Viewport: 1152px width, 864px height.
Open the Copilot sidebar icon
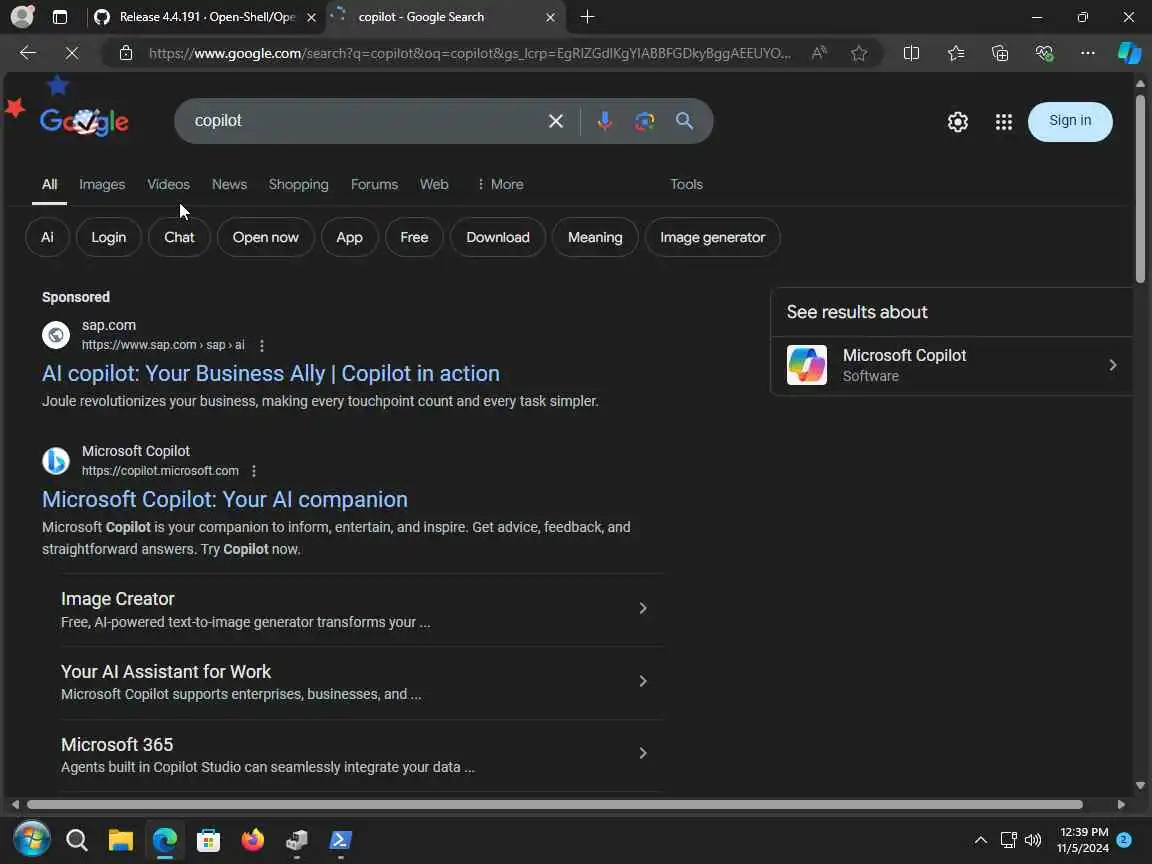click(1129, 53)
